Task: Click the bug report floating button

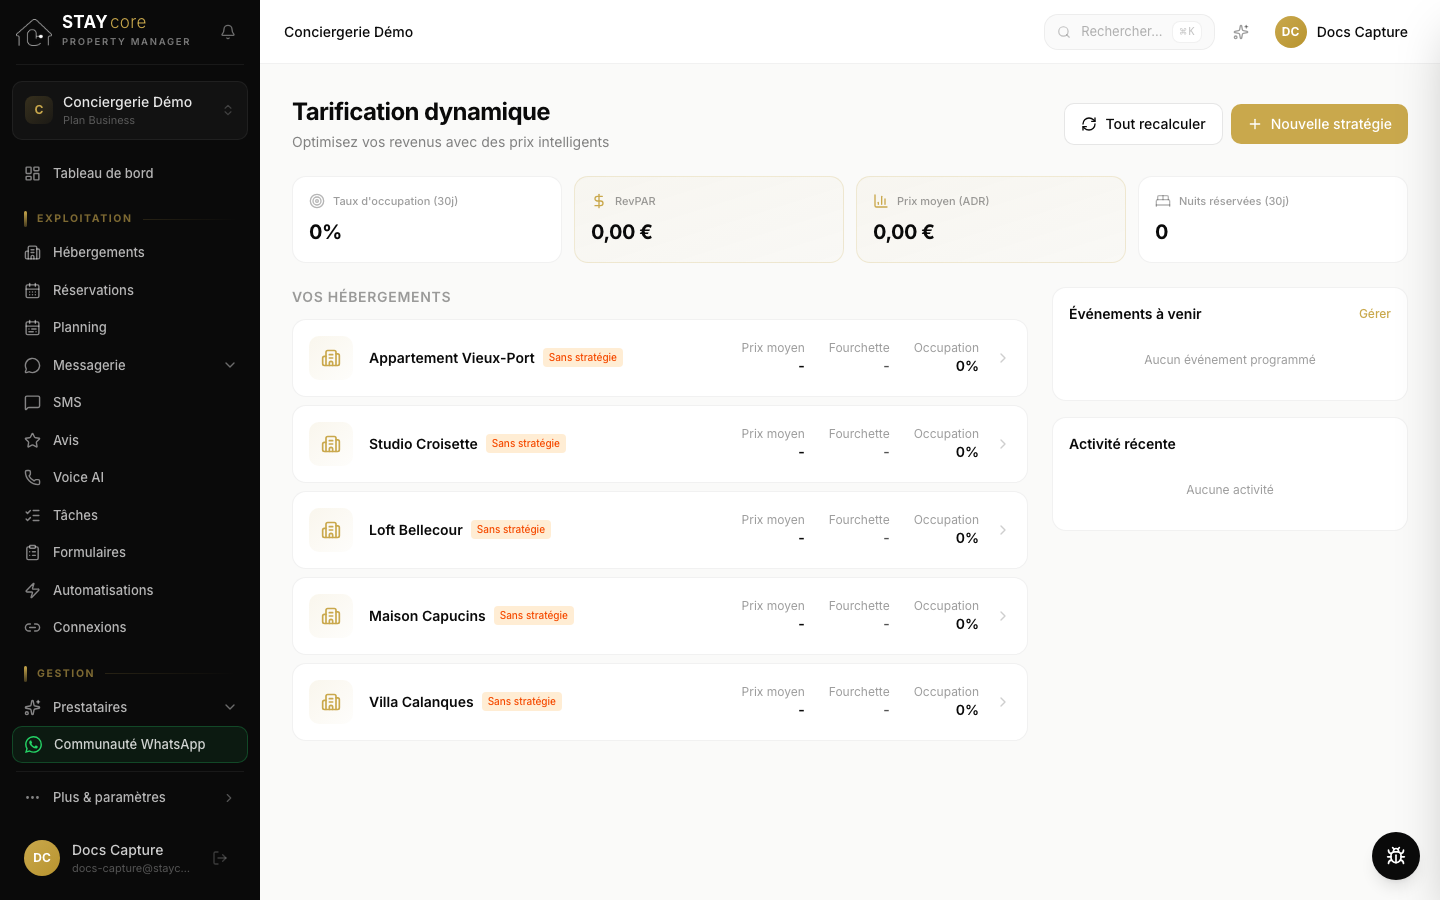Action: click(x=1396, y=856)
